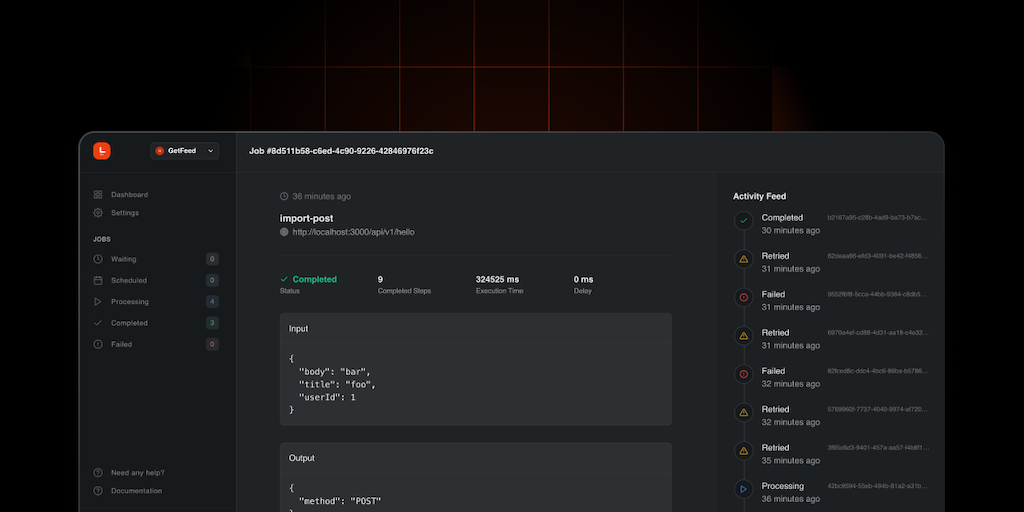The width and height of the screenshot is (1024, 512).
Task: Select the Scheduled jobs calendar icon
Action: (x=98, y=281)
